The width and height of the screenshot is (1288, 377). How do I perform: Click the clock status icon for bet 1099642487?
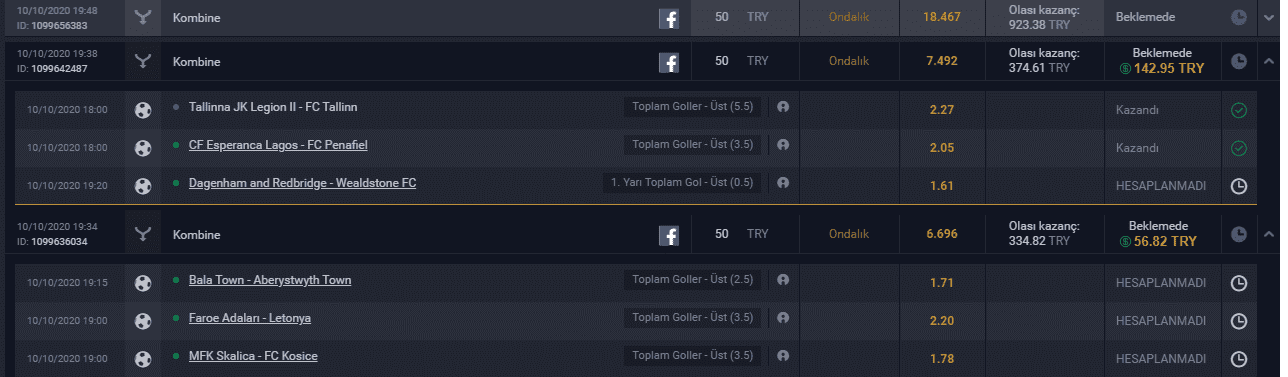[1239, 62]
